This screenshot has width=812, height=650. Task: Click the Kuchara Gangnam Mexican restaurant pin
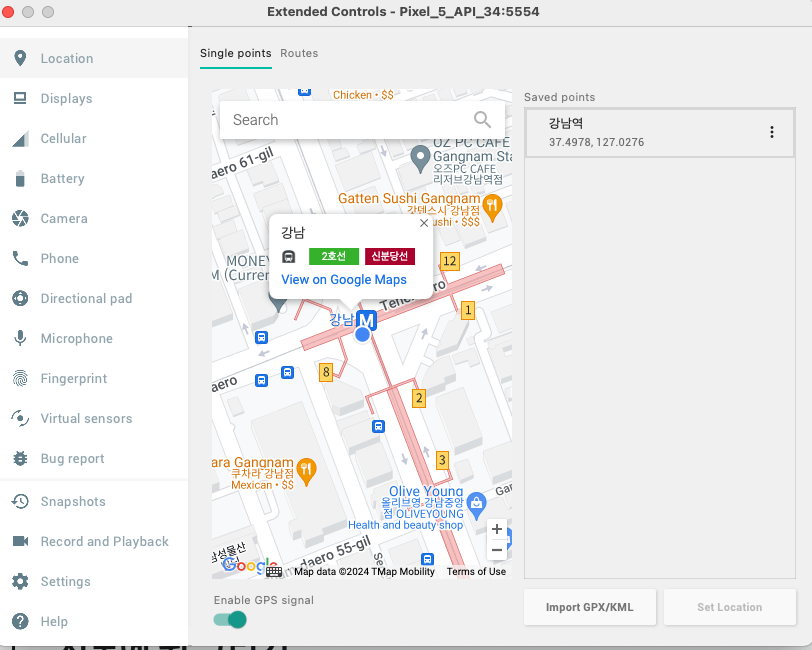pyautogui.click(x=307, y=471)
